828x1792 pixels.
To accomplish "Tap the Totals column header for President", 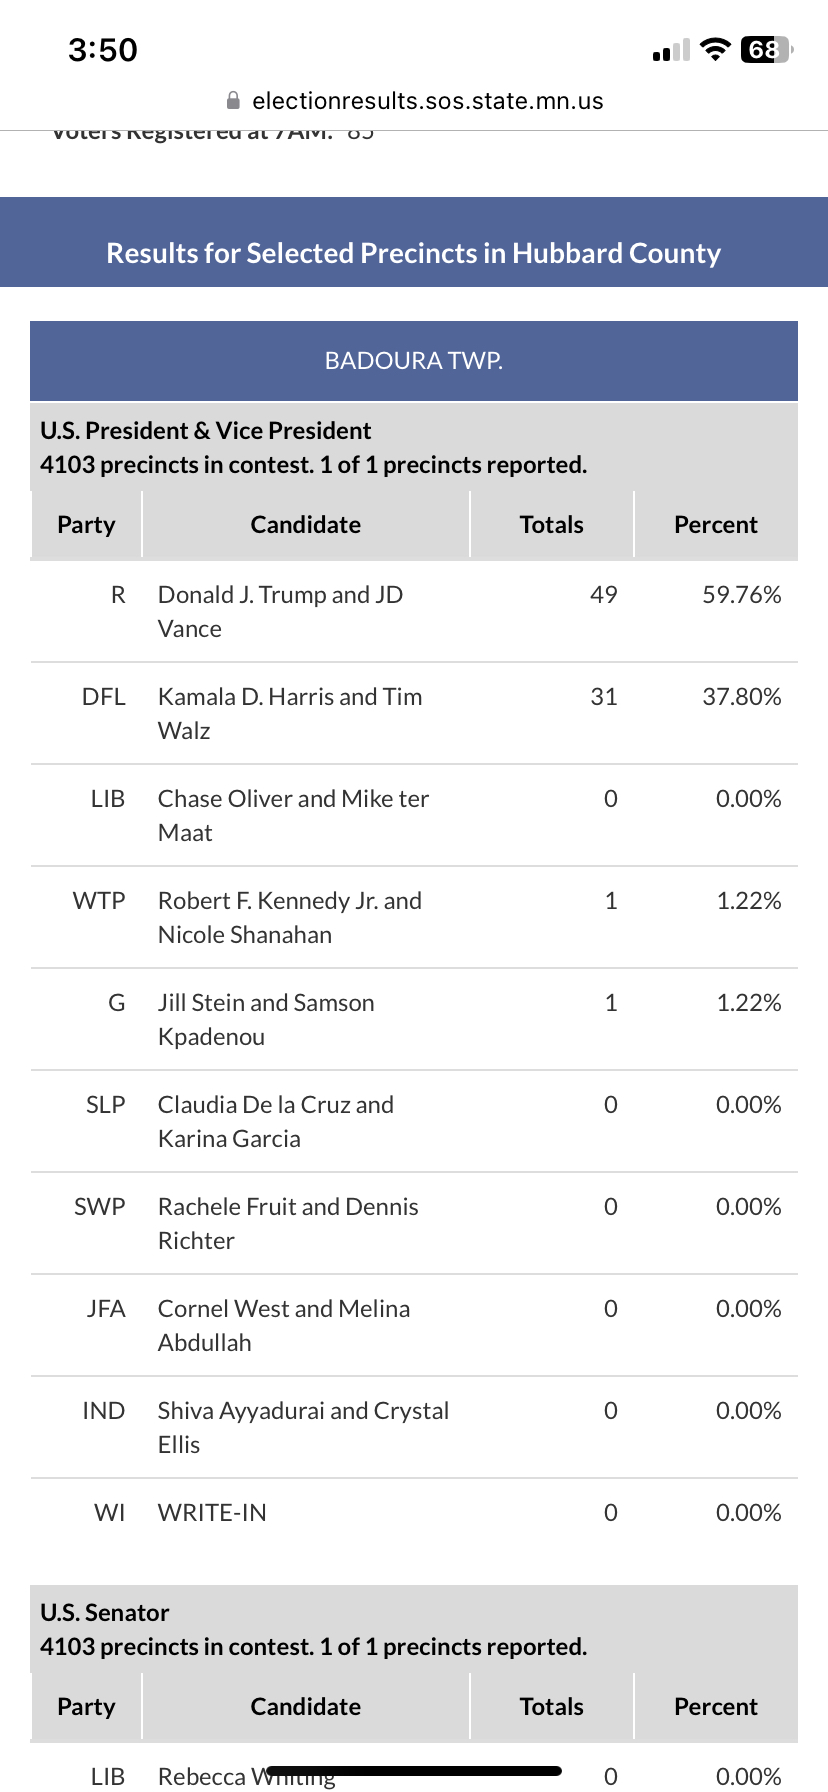I will click(x=551, y=525).
